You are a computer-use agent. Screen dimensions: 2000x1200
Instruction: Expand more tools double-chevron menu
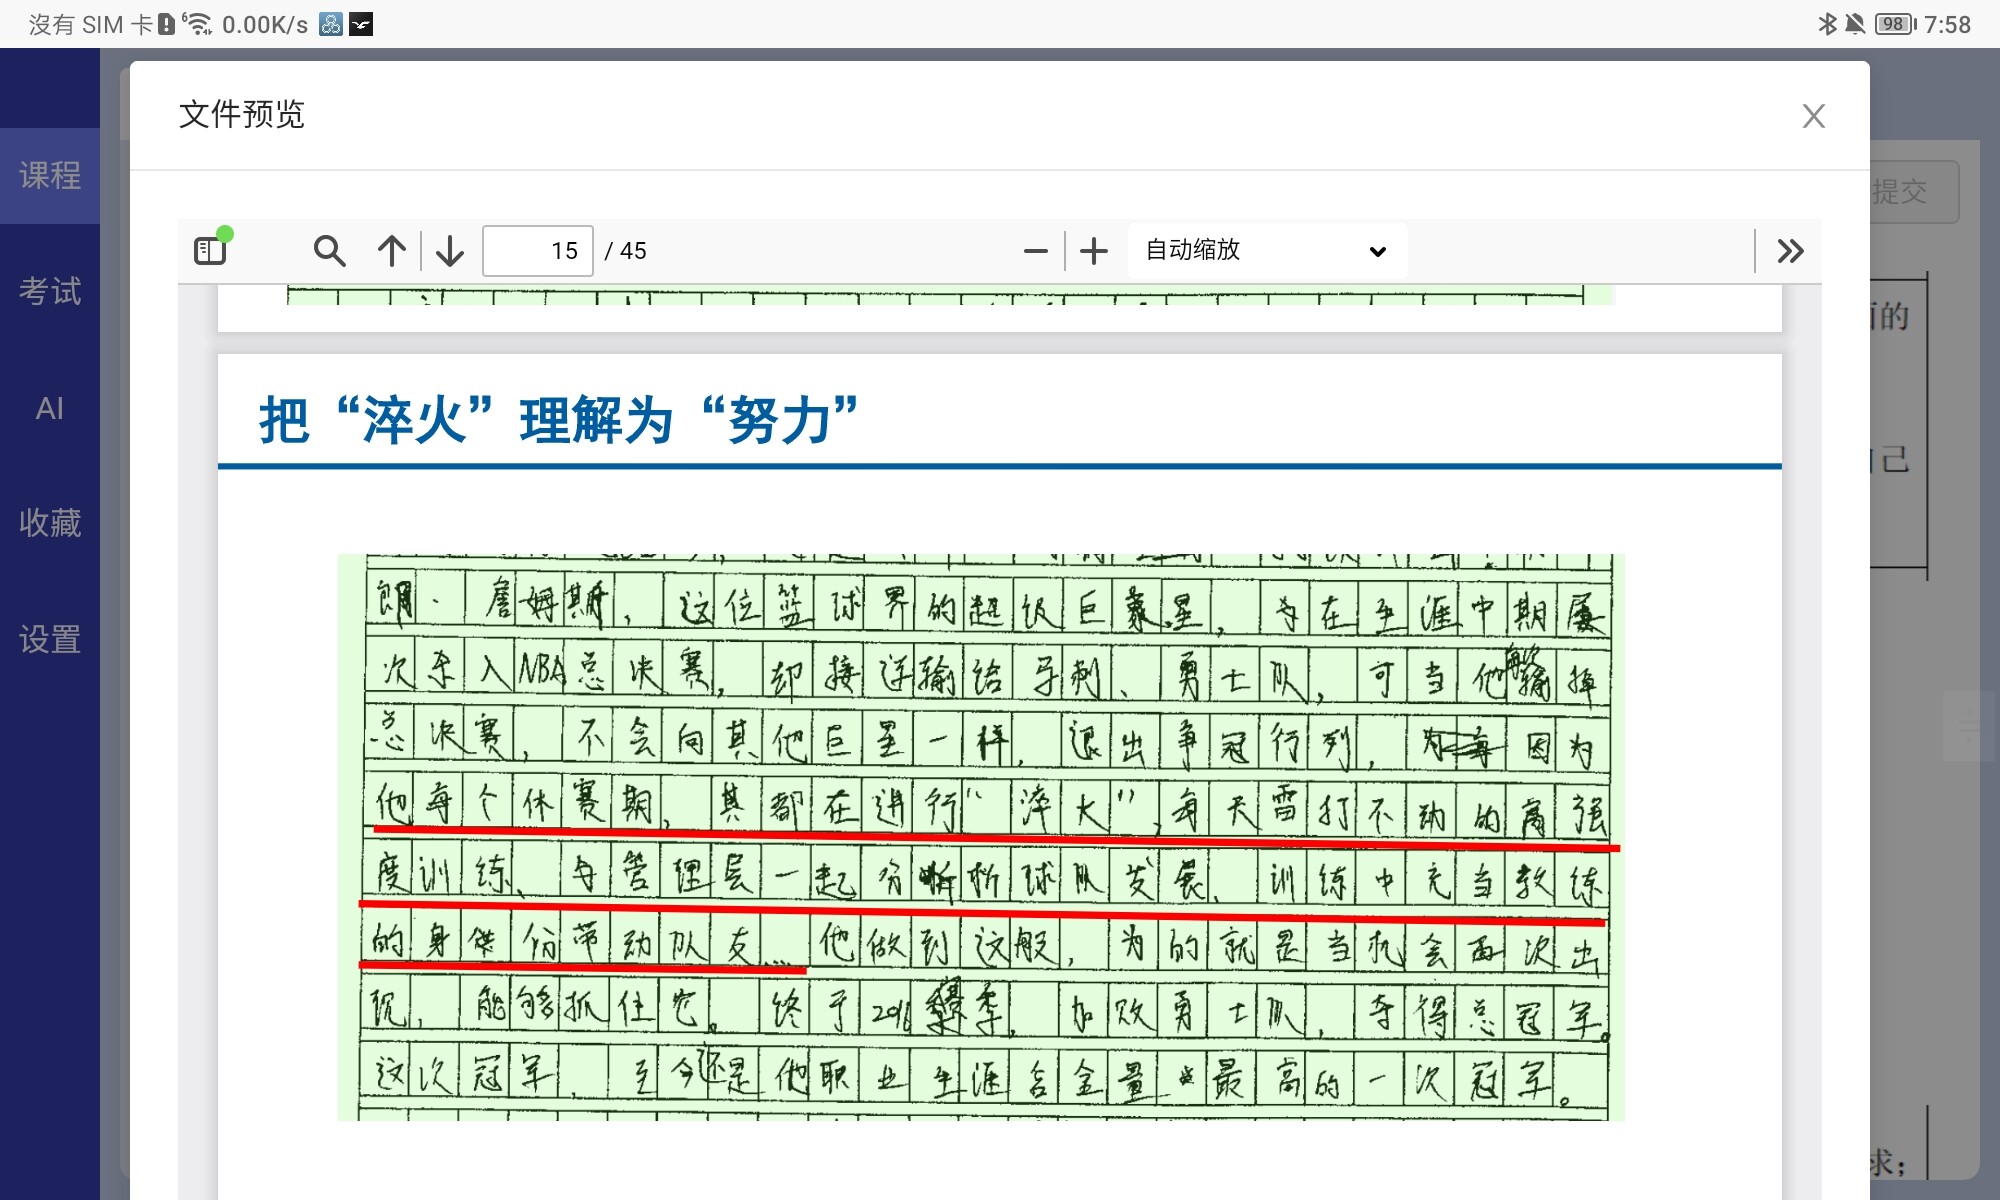tap(1790, 250)
